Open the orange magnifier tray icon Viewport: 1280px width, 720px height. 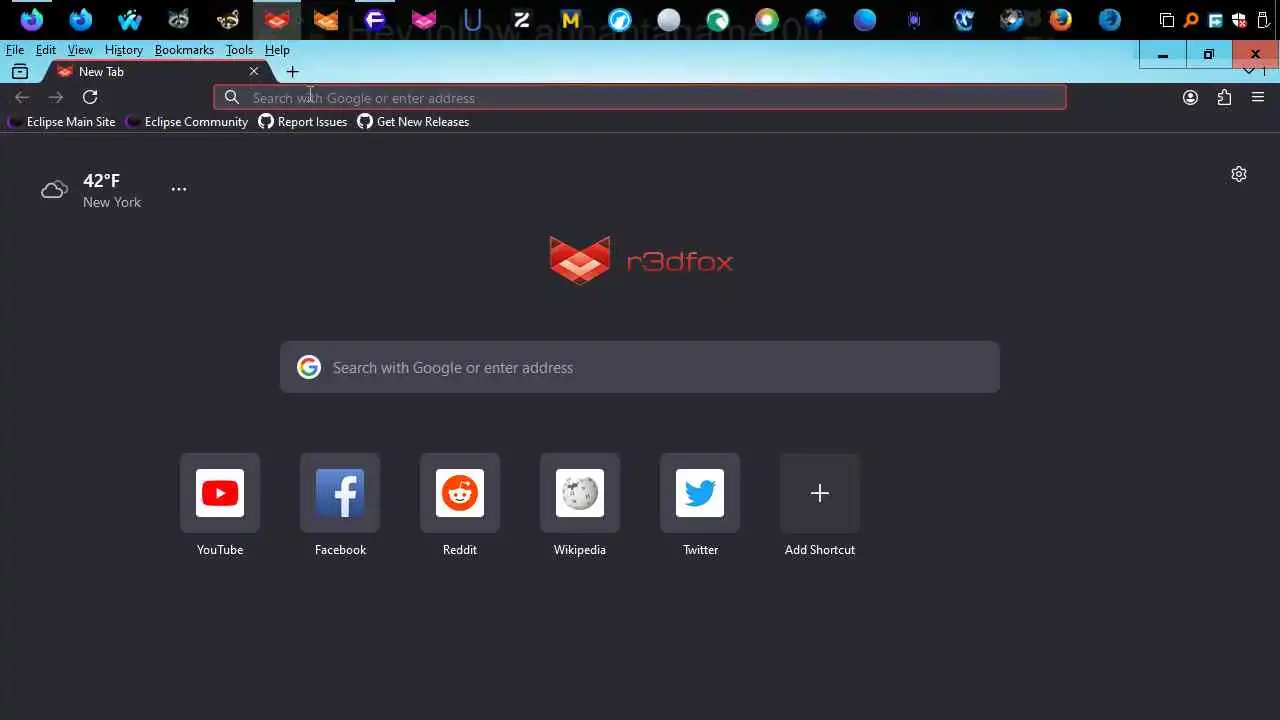(1191, 20)
